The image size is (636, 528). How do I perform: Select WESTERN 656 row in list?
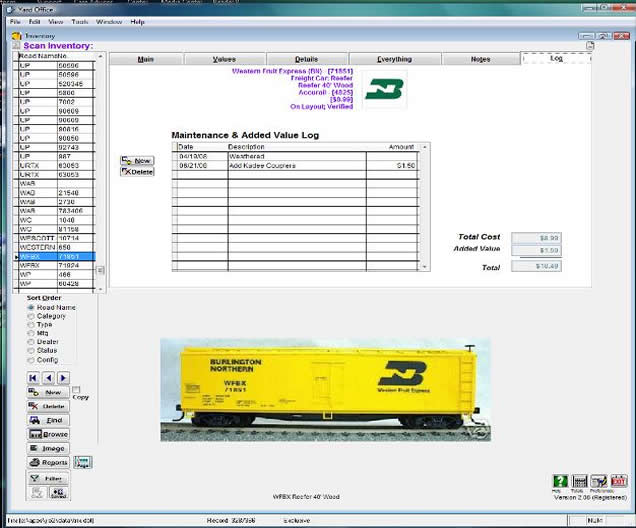[56, 247]
